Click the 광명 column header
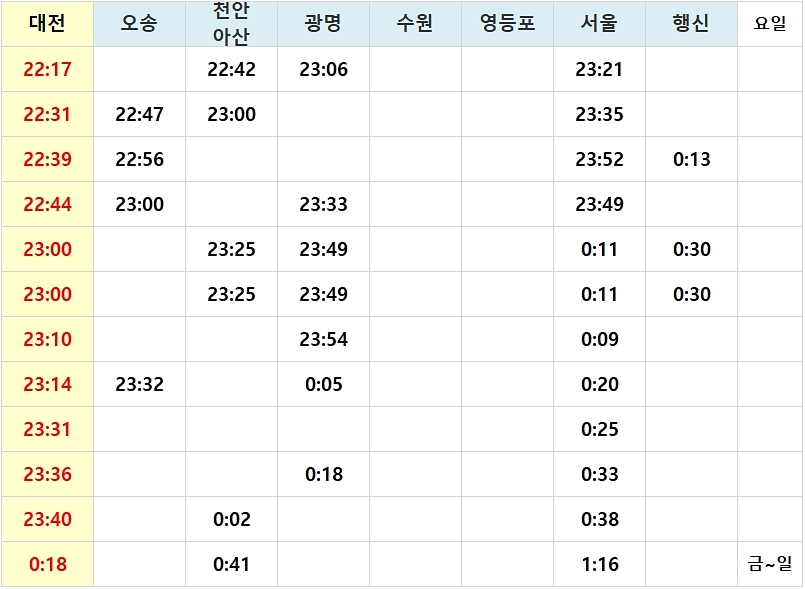Screen dimensions: 805x589 click(x=323, y=24)
